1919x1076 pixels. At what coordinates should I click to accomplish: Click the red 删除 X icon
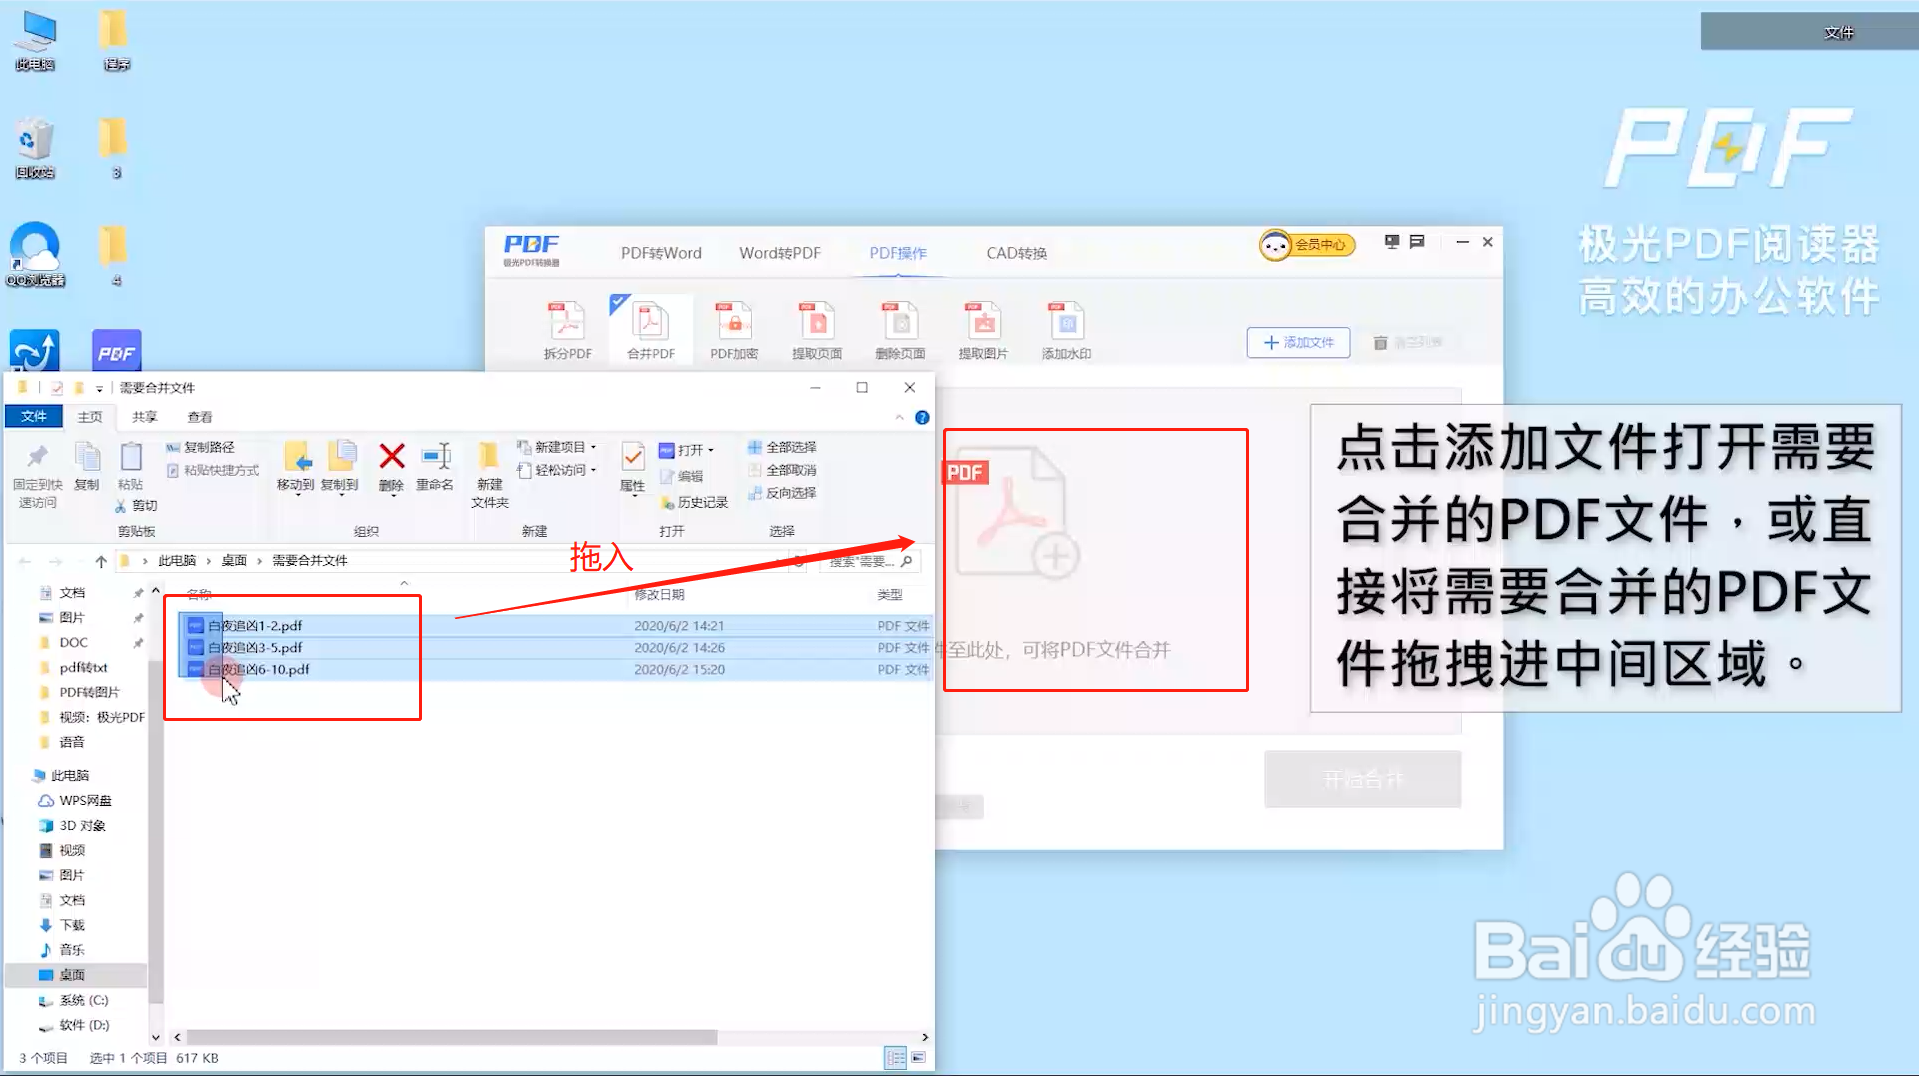pos(392,467)
